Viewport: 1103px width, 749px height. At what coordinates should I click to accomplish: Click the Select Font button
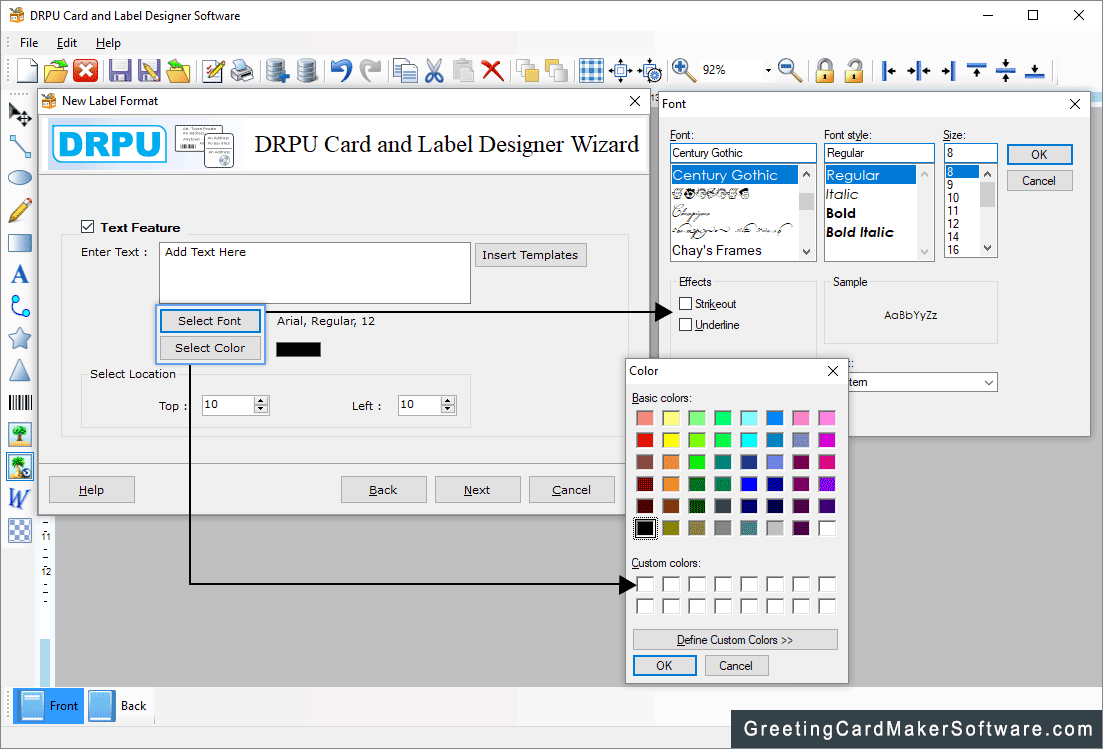tap(210, 321)
